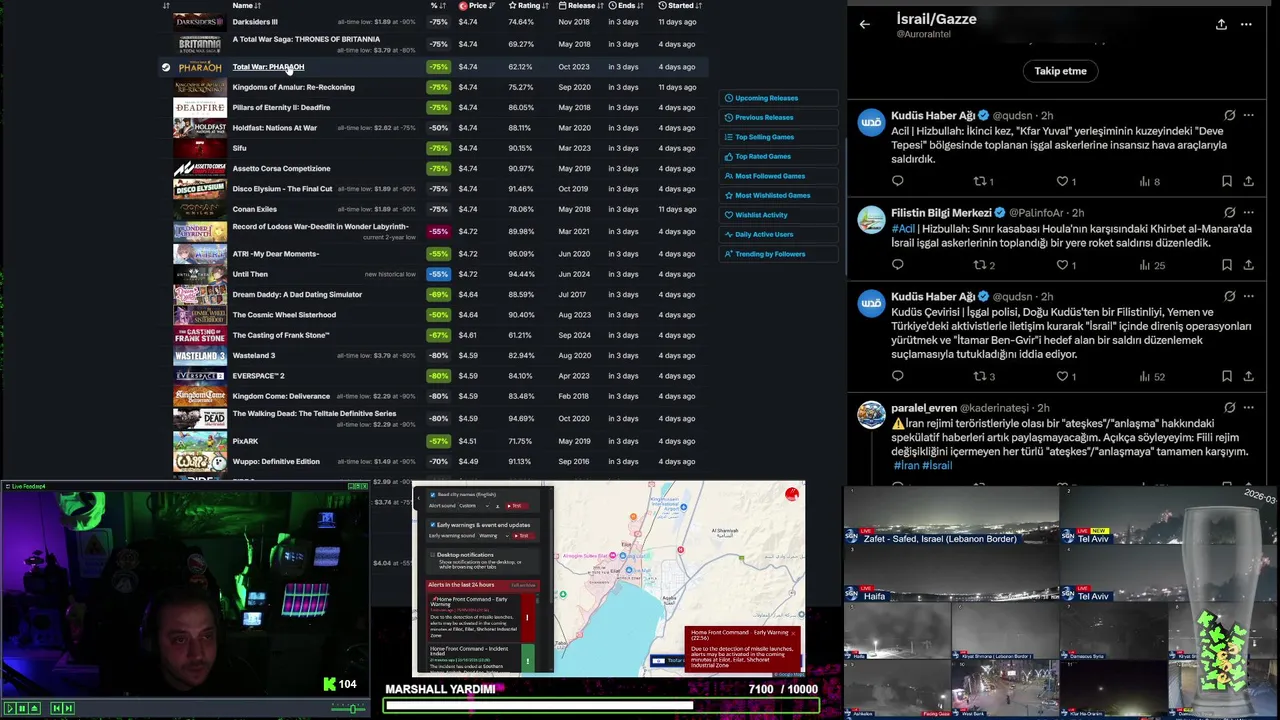1280x720 pixels.
Task: Close the Early Warning popup on map
Action: pyautogui.click(x=793, y=632)
